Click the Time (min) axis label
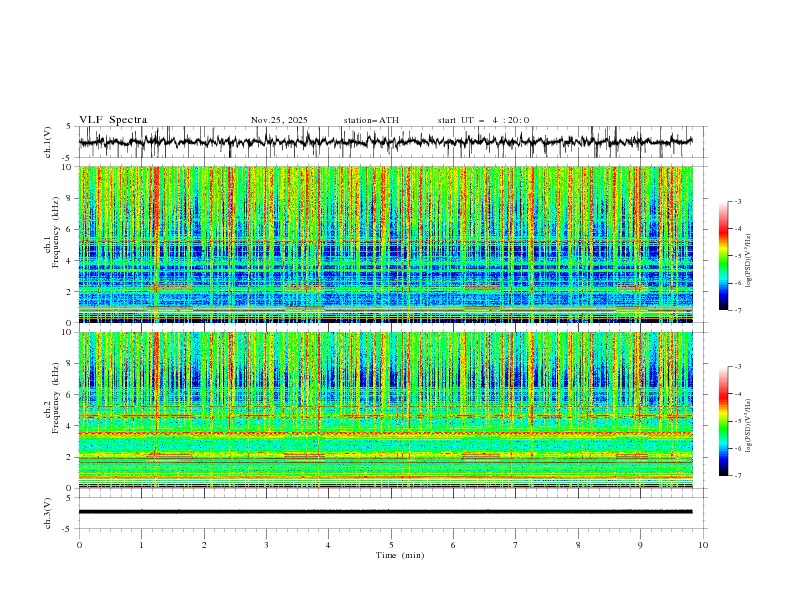 click(397, 554)
